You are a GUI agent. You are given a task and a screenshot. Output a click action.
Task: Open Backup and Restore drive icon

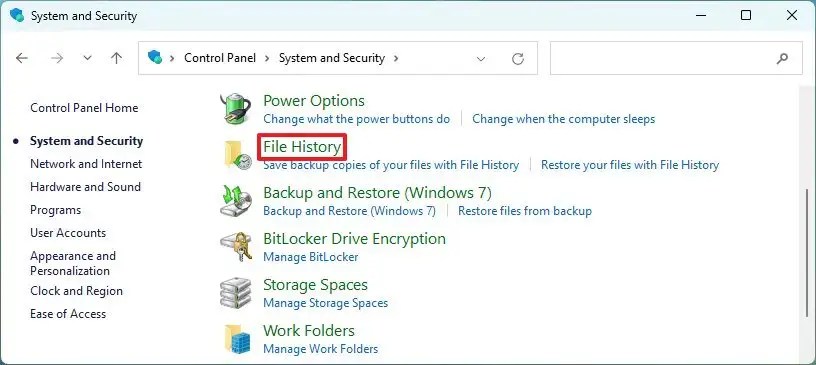[235, 201]
